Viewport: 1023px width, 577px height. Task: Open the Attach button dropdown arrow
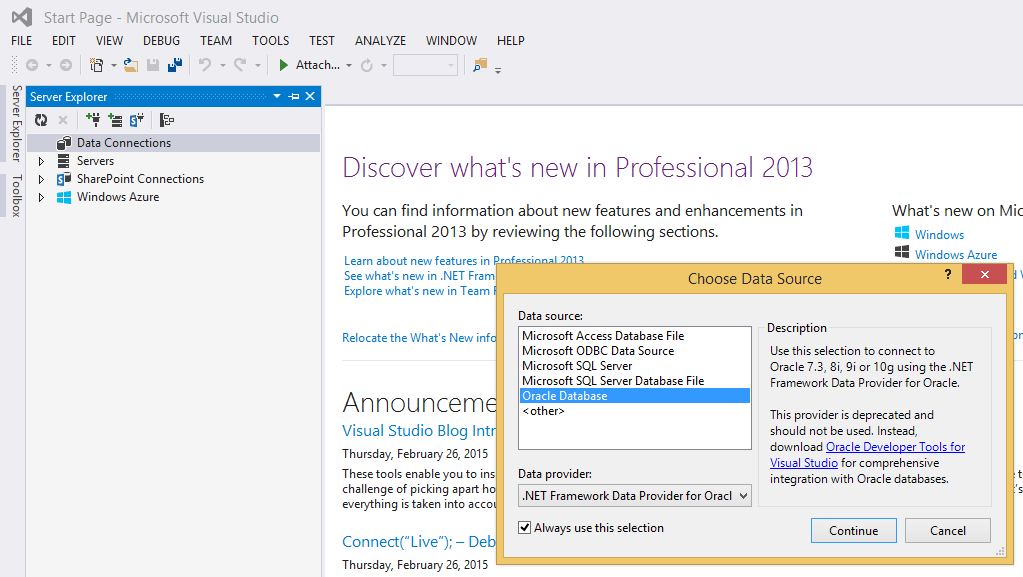[349, 66]
